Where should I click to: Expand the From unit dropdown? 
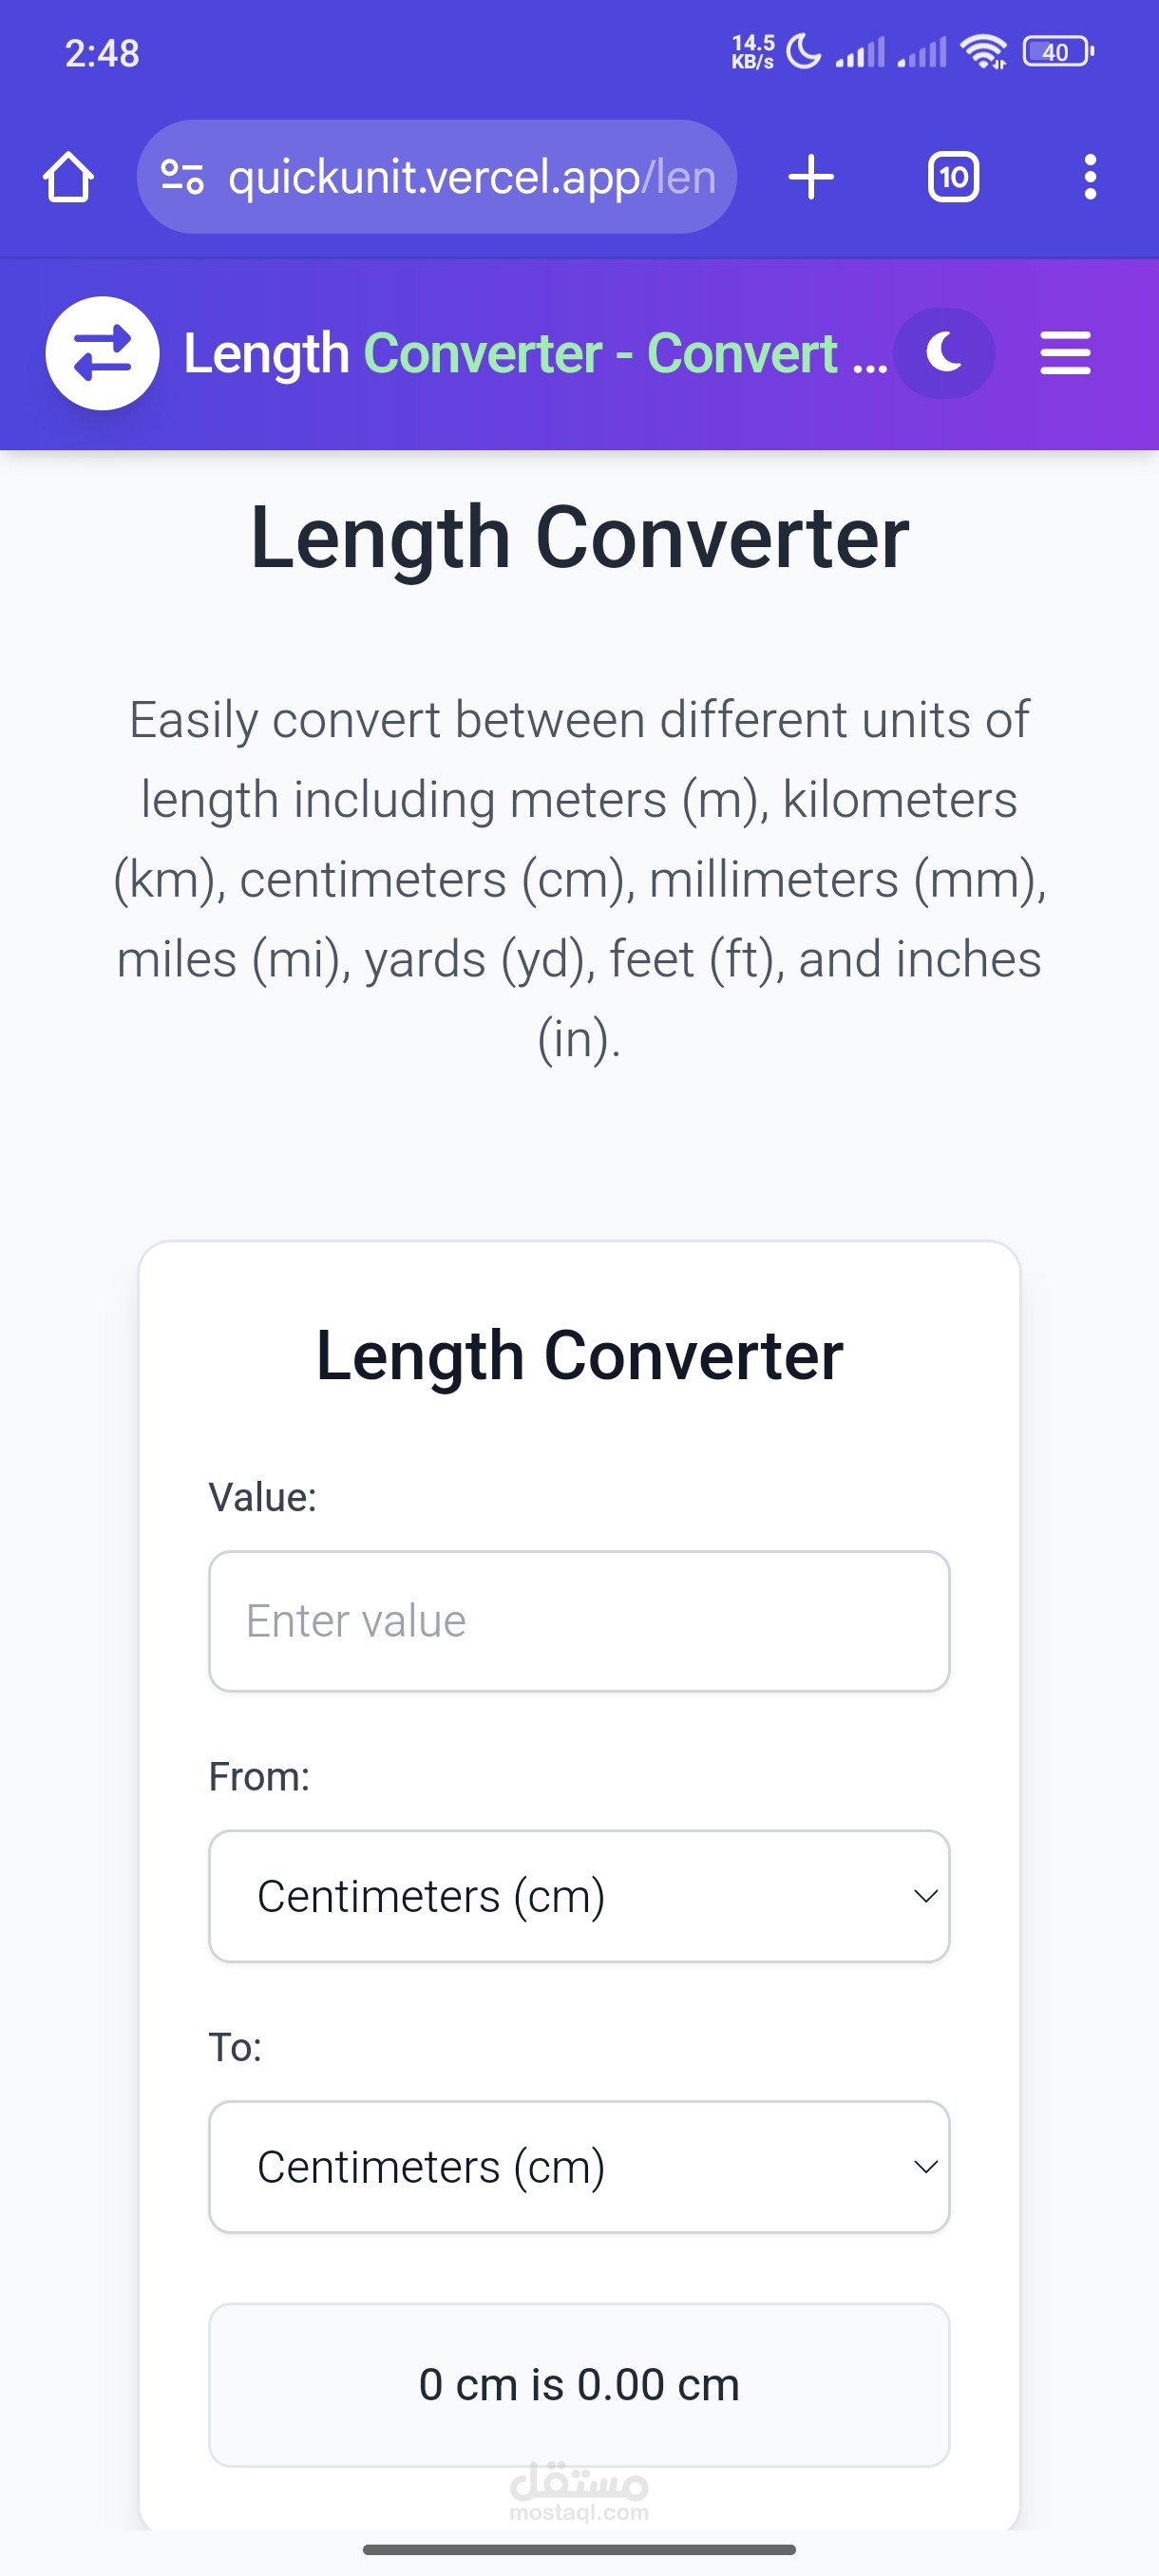(x=579, y=1896)
